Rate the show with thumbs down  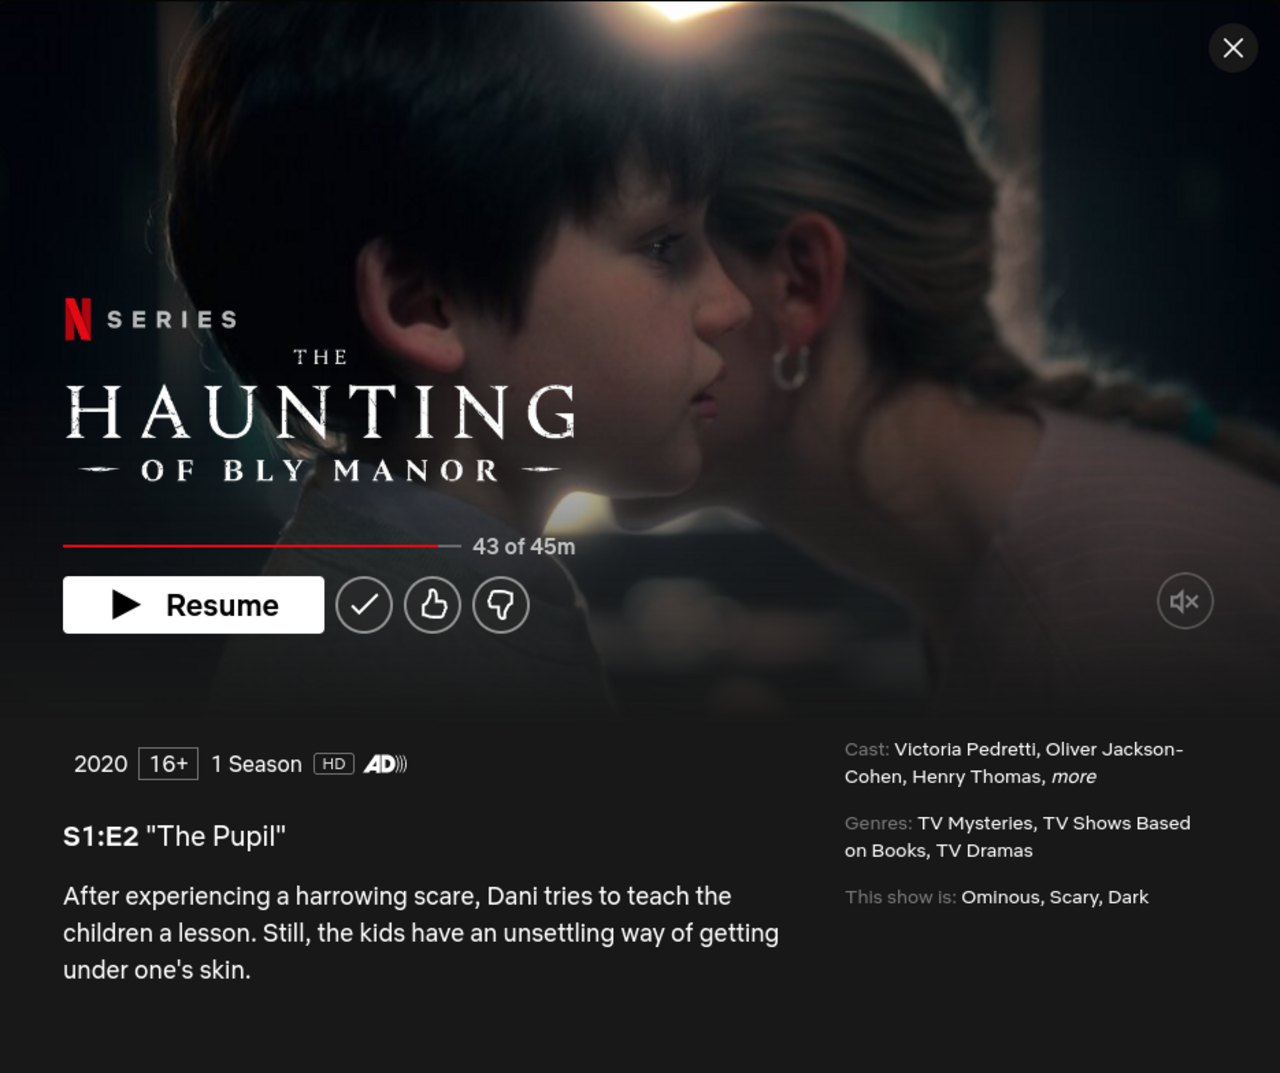pyautogui.click(x=501, y=605)
